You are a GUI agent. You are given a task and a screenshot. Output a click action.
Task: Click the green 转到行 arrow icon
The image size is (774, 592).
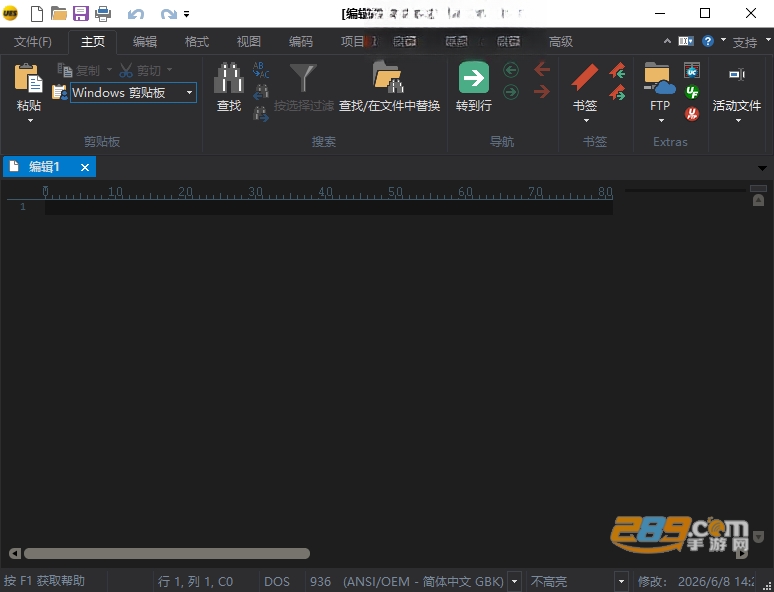point(474,78)
